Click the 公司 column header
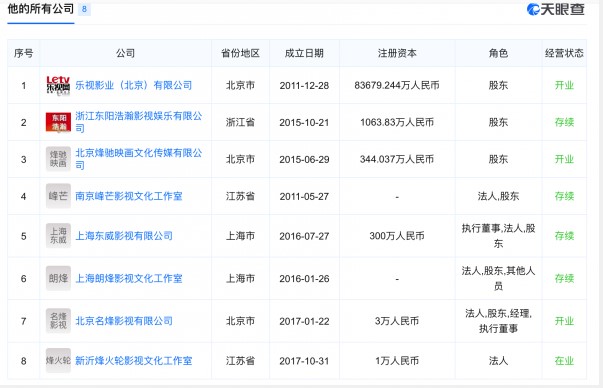This screenshot has height=388, width=603. (125, 53)
